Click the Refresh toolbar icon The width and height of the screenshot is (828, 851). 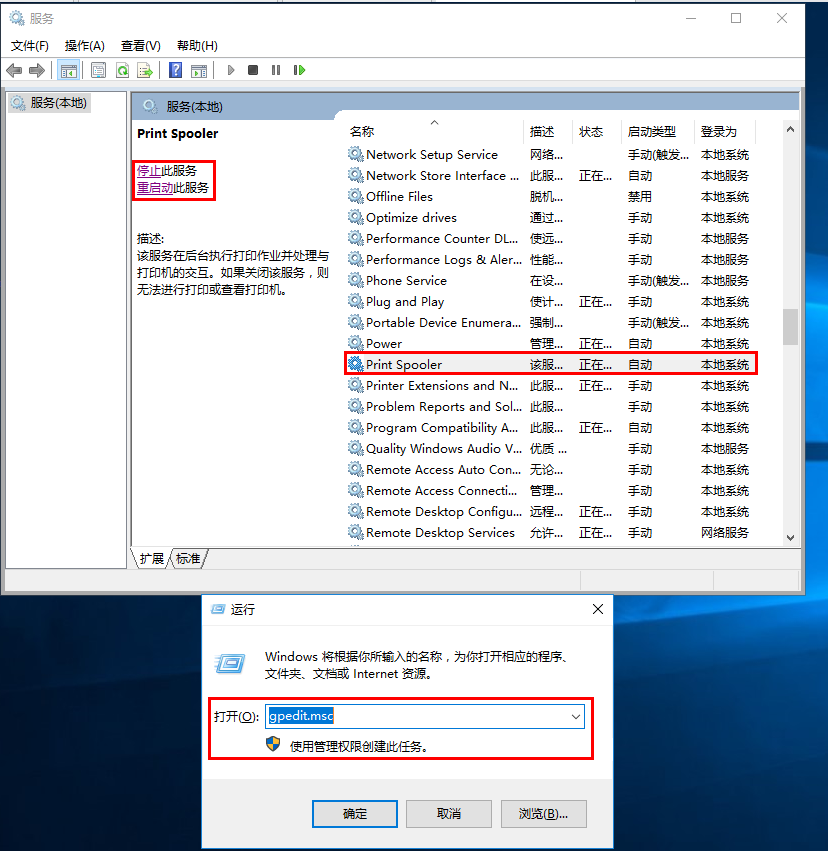123,70
